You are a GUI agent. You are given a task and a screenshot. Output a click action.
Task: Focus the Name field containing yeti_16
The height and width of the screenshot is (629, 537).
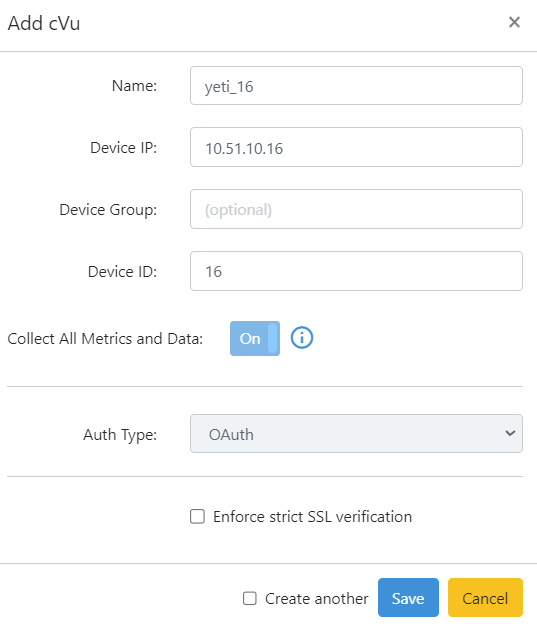tap(356, 86)
